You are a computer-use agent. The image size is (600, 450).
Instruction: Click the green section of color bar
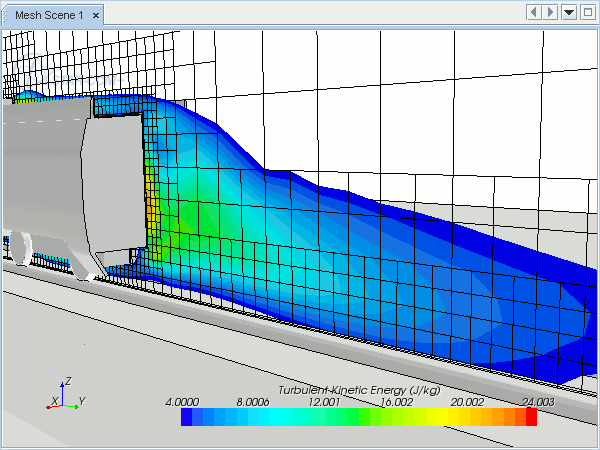pos(365,417)
